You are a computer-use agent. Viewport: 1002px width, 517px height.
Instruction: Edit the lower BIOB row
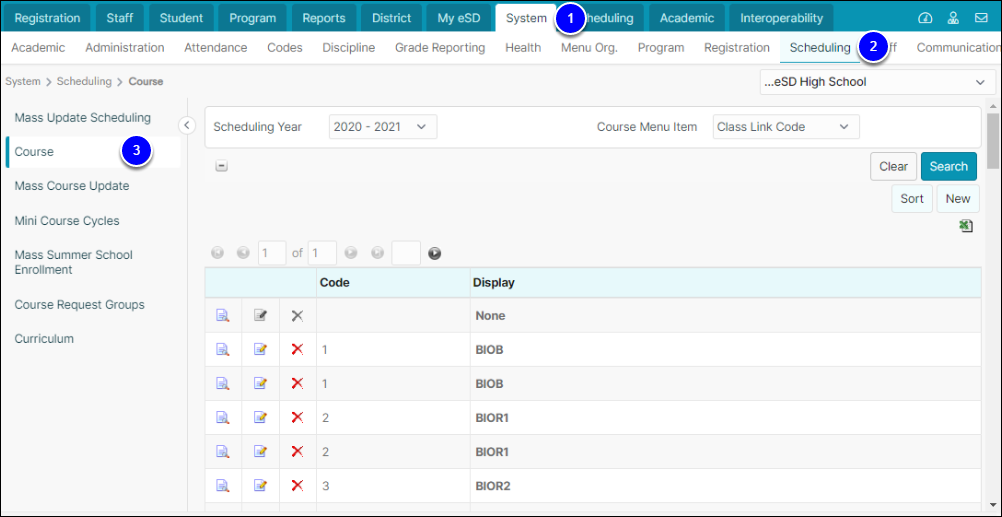coord(260,383)
